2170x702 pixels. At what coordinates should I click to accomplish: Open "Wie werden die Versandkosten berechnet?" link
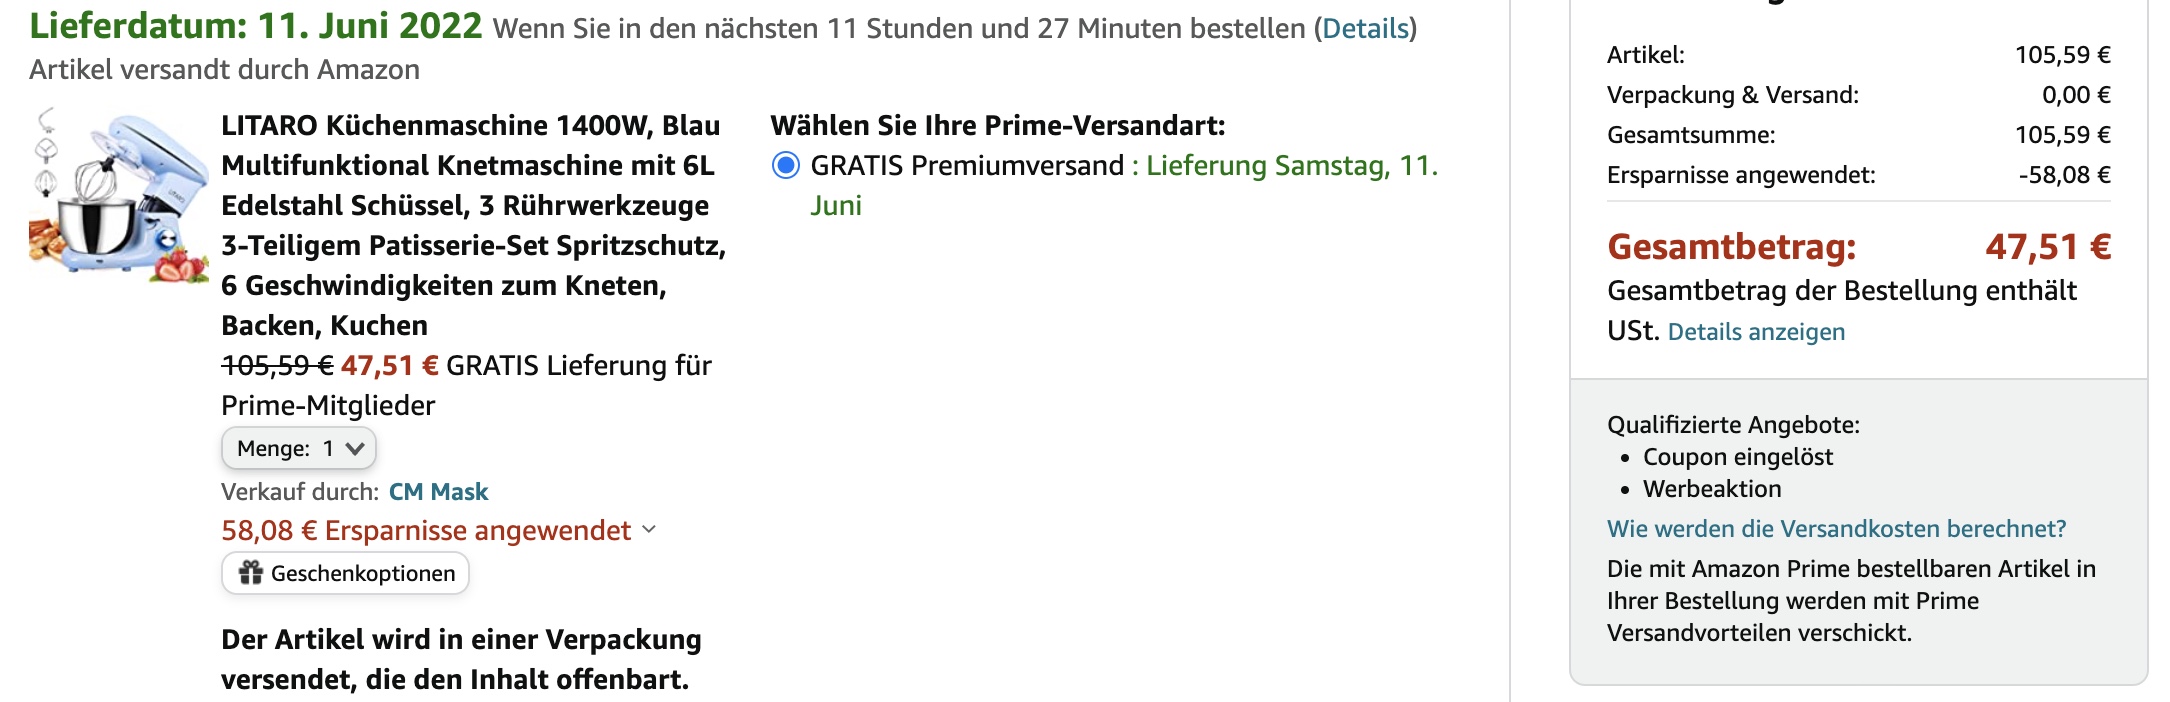click(1836, 529)
